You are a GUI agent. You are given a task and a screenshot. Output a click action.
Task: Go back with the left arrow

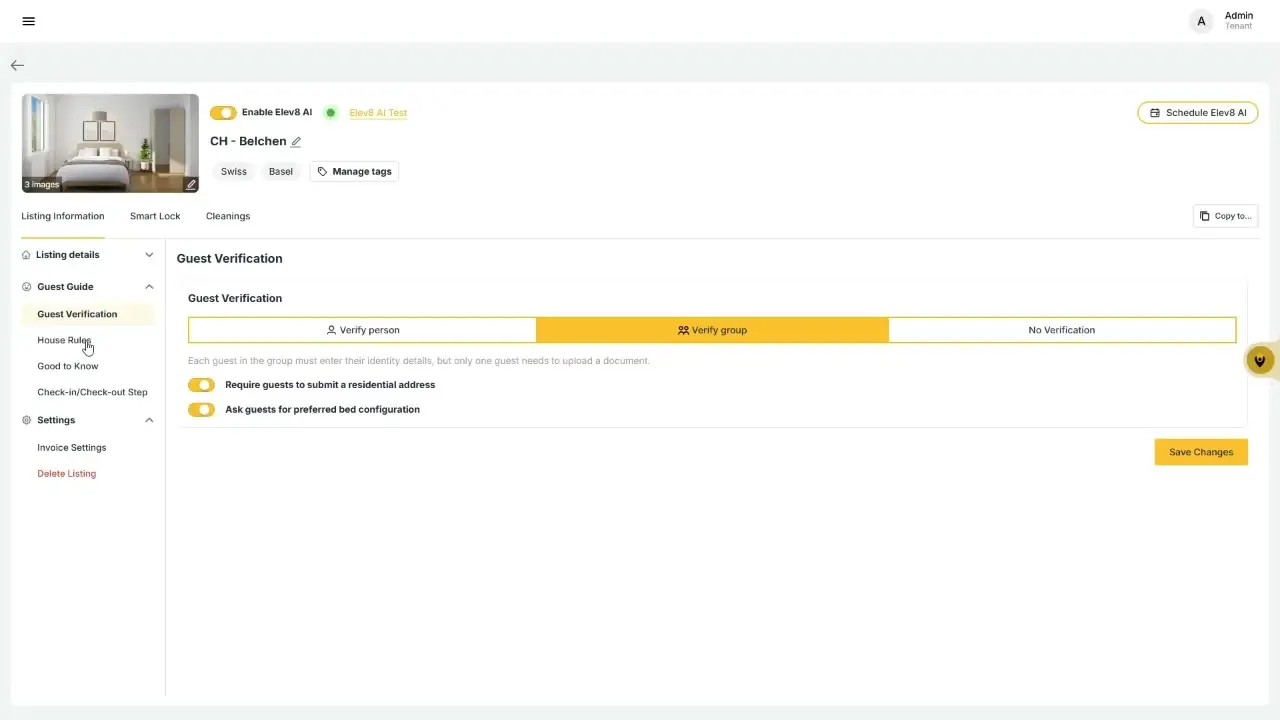click(x=17, y=65)
